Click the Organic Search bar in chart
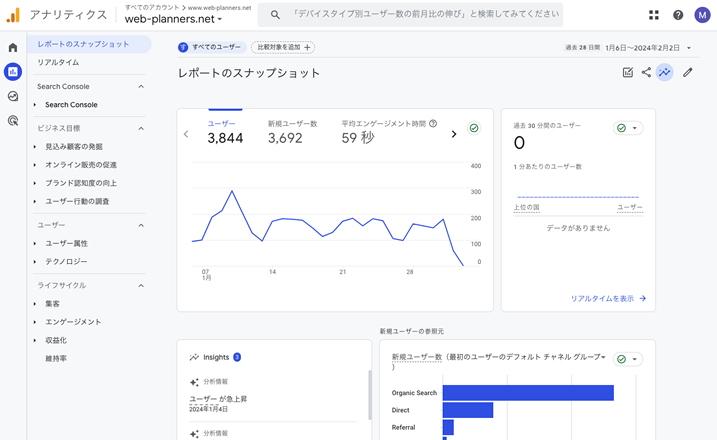Screen dimensions: 717x440 527,393
